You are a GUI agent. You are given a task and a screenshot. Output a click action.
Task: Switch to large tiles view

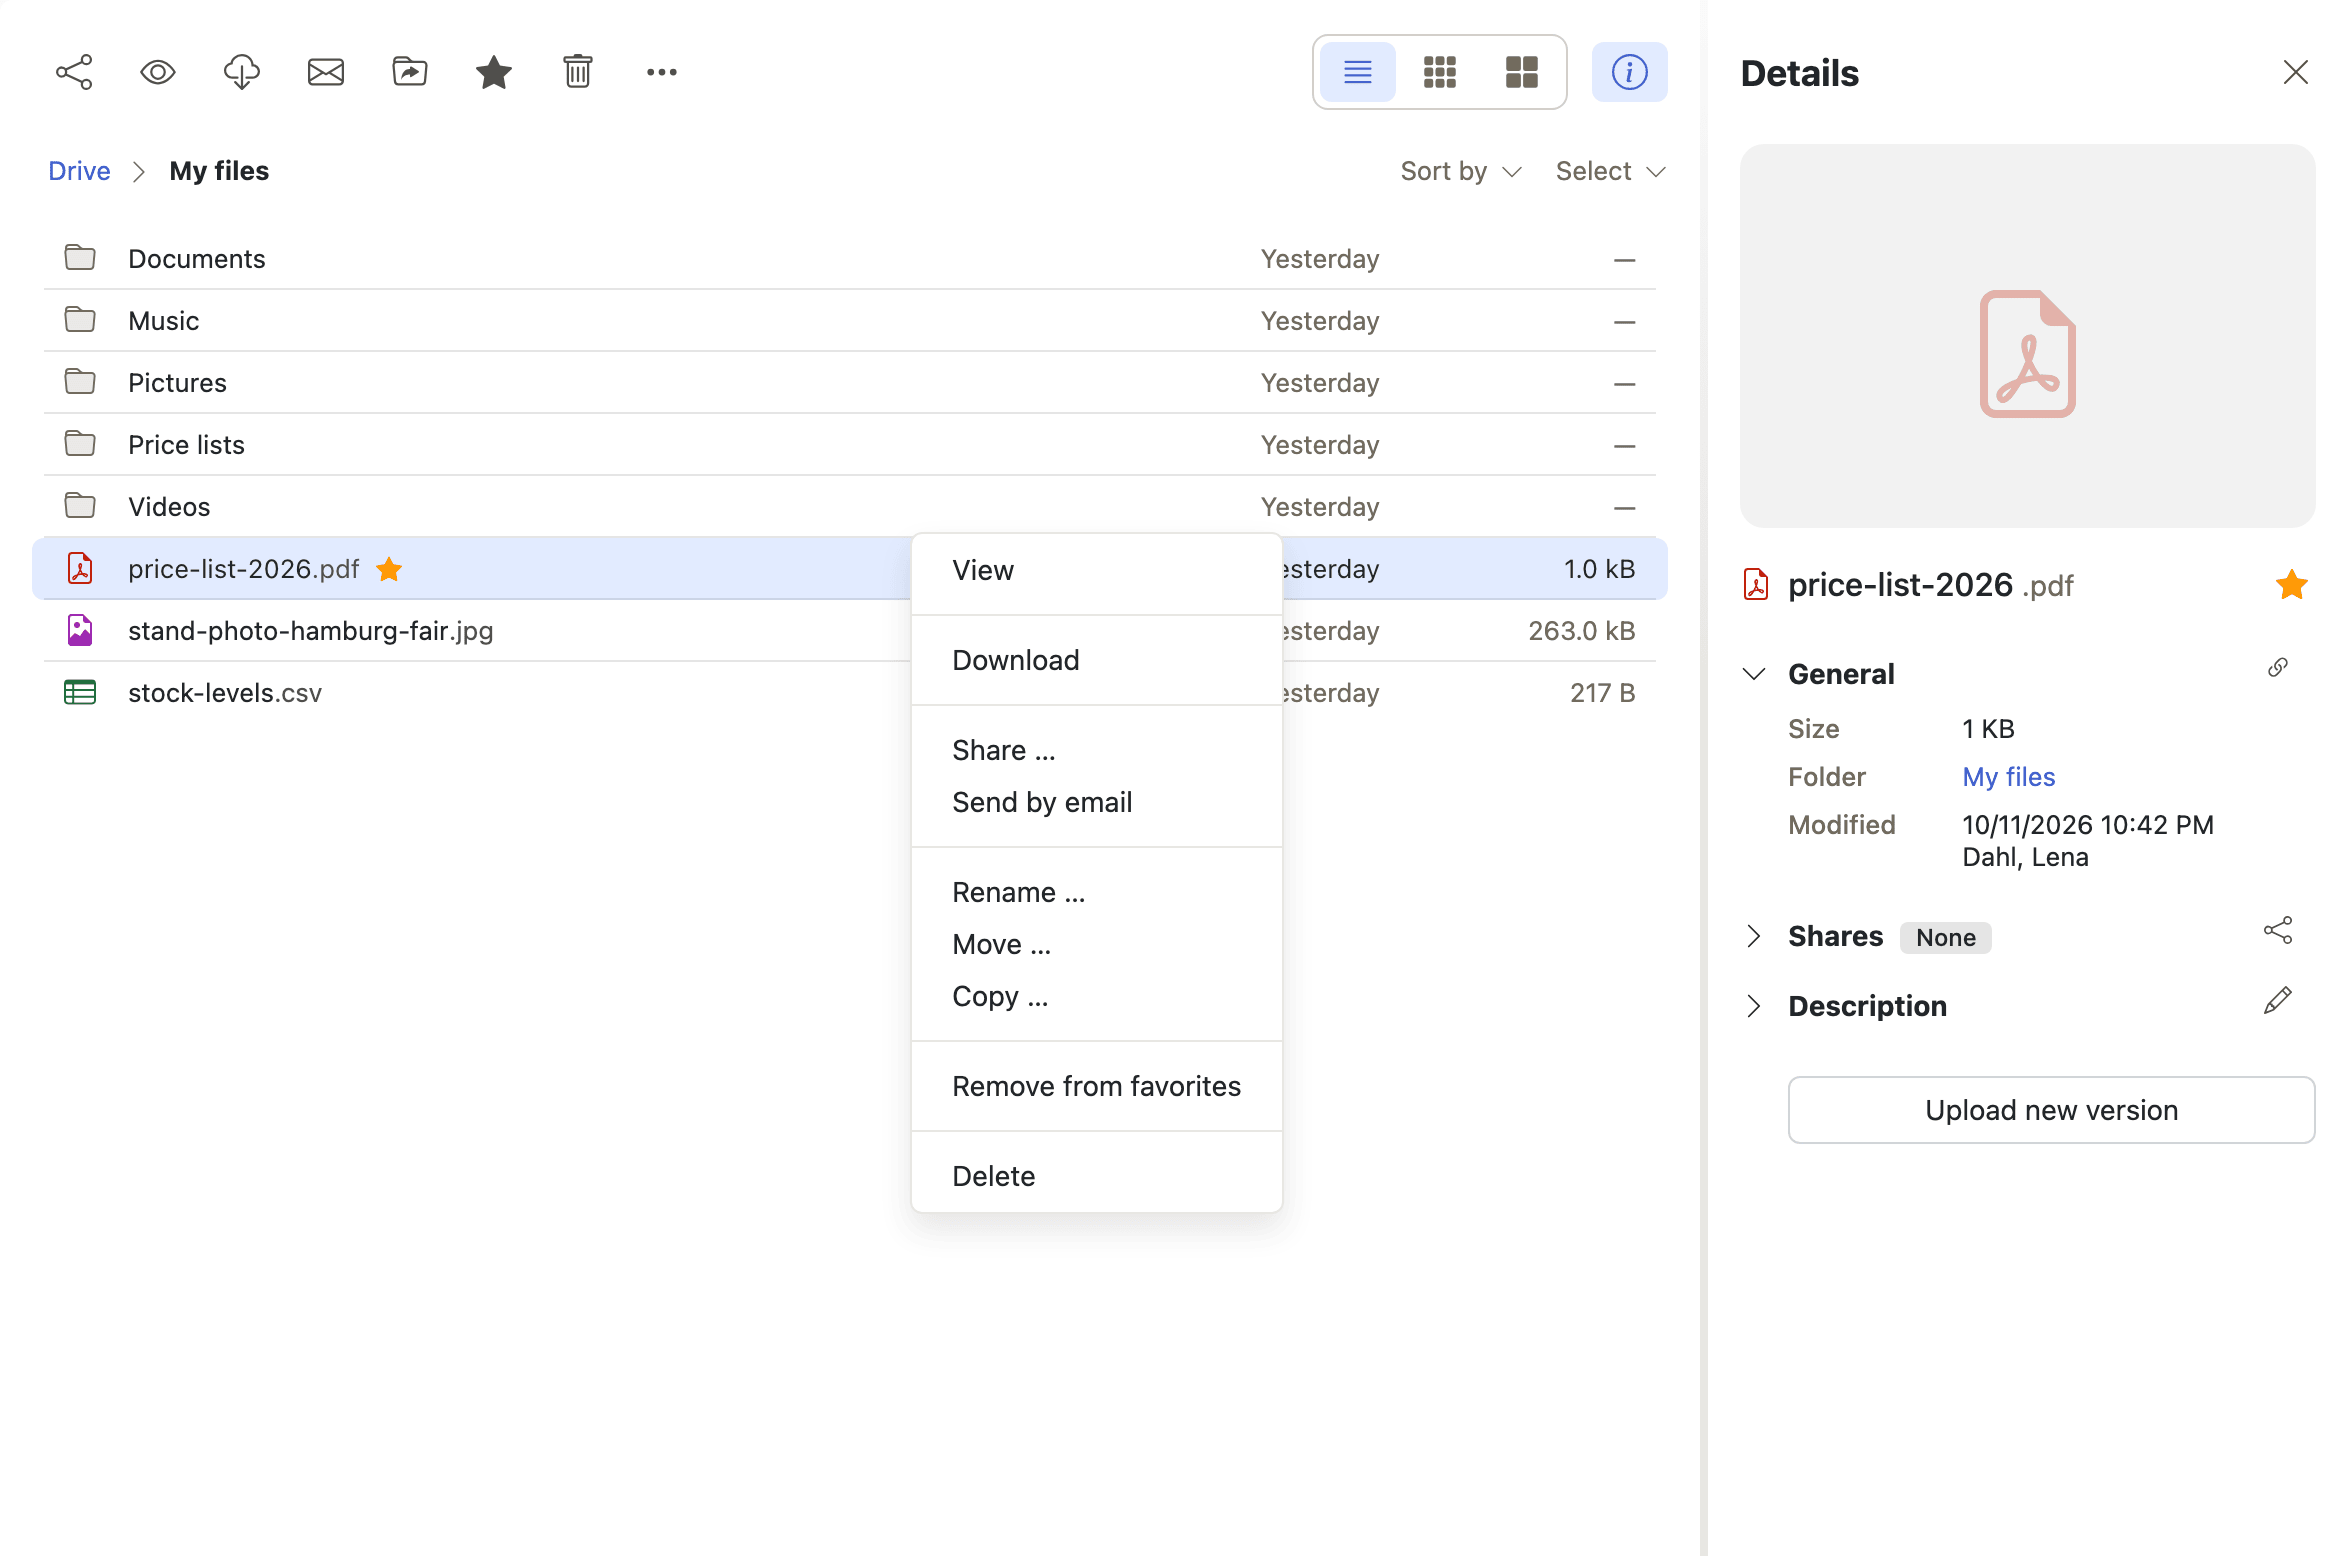pyautogui.click(x=1522, y=72)
